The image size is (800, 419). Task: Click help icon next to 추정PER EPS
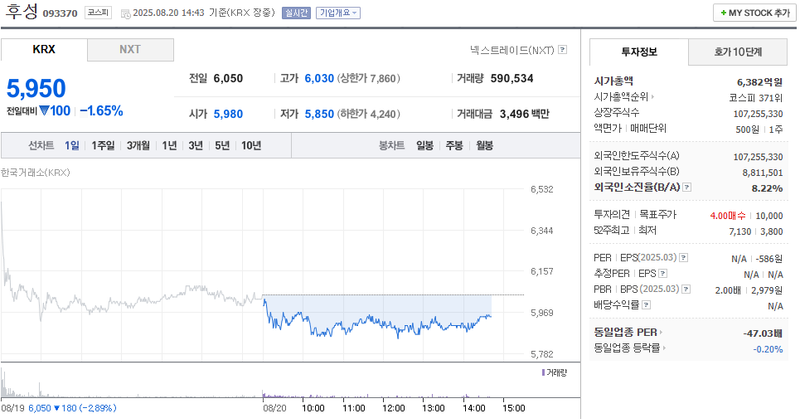click(663, 274)
